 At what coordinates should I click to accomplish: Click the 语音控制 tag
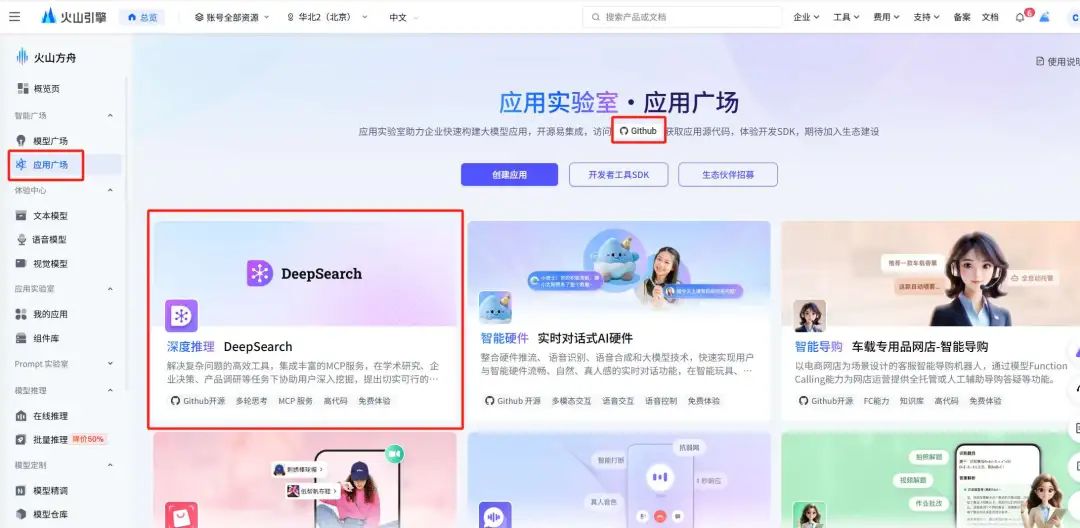coord(661,401)
